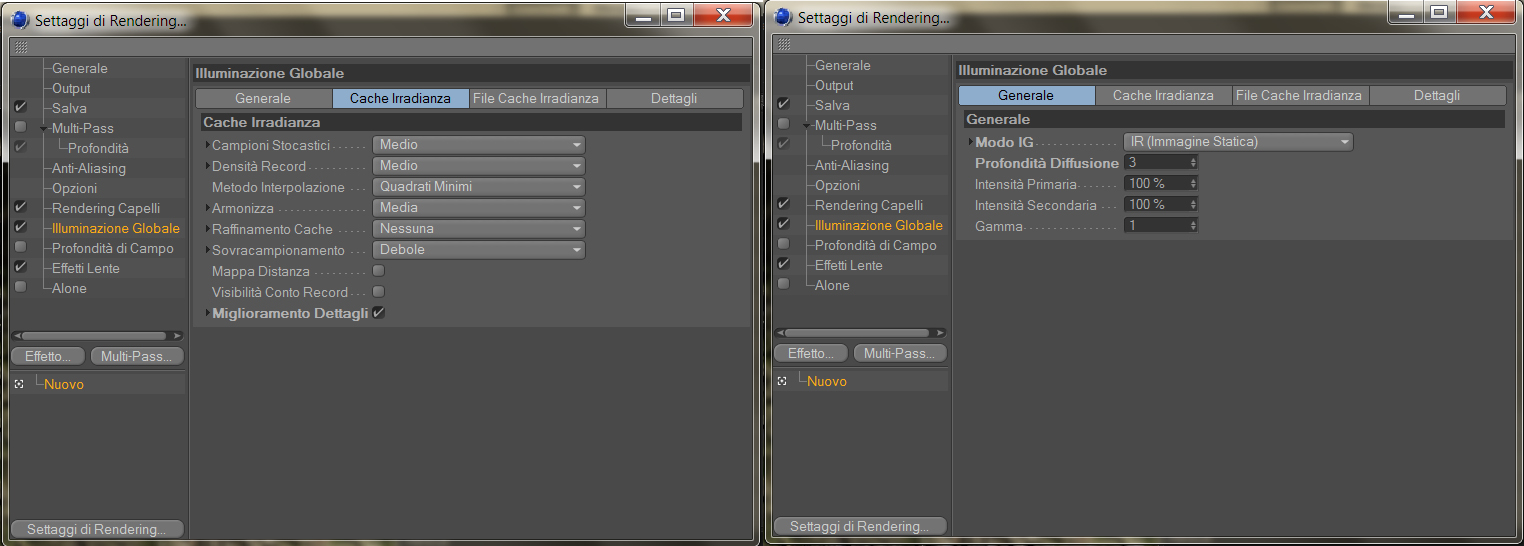Click Profondità Diffusione stepper arrows
This screenshot has height=546, width=1524.
1193,162
